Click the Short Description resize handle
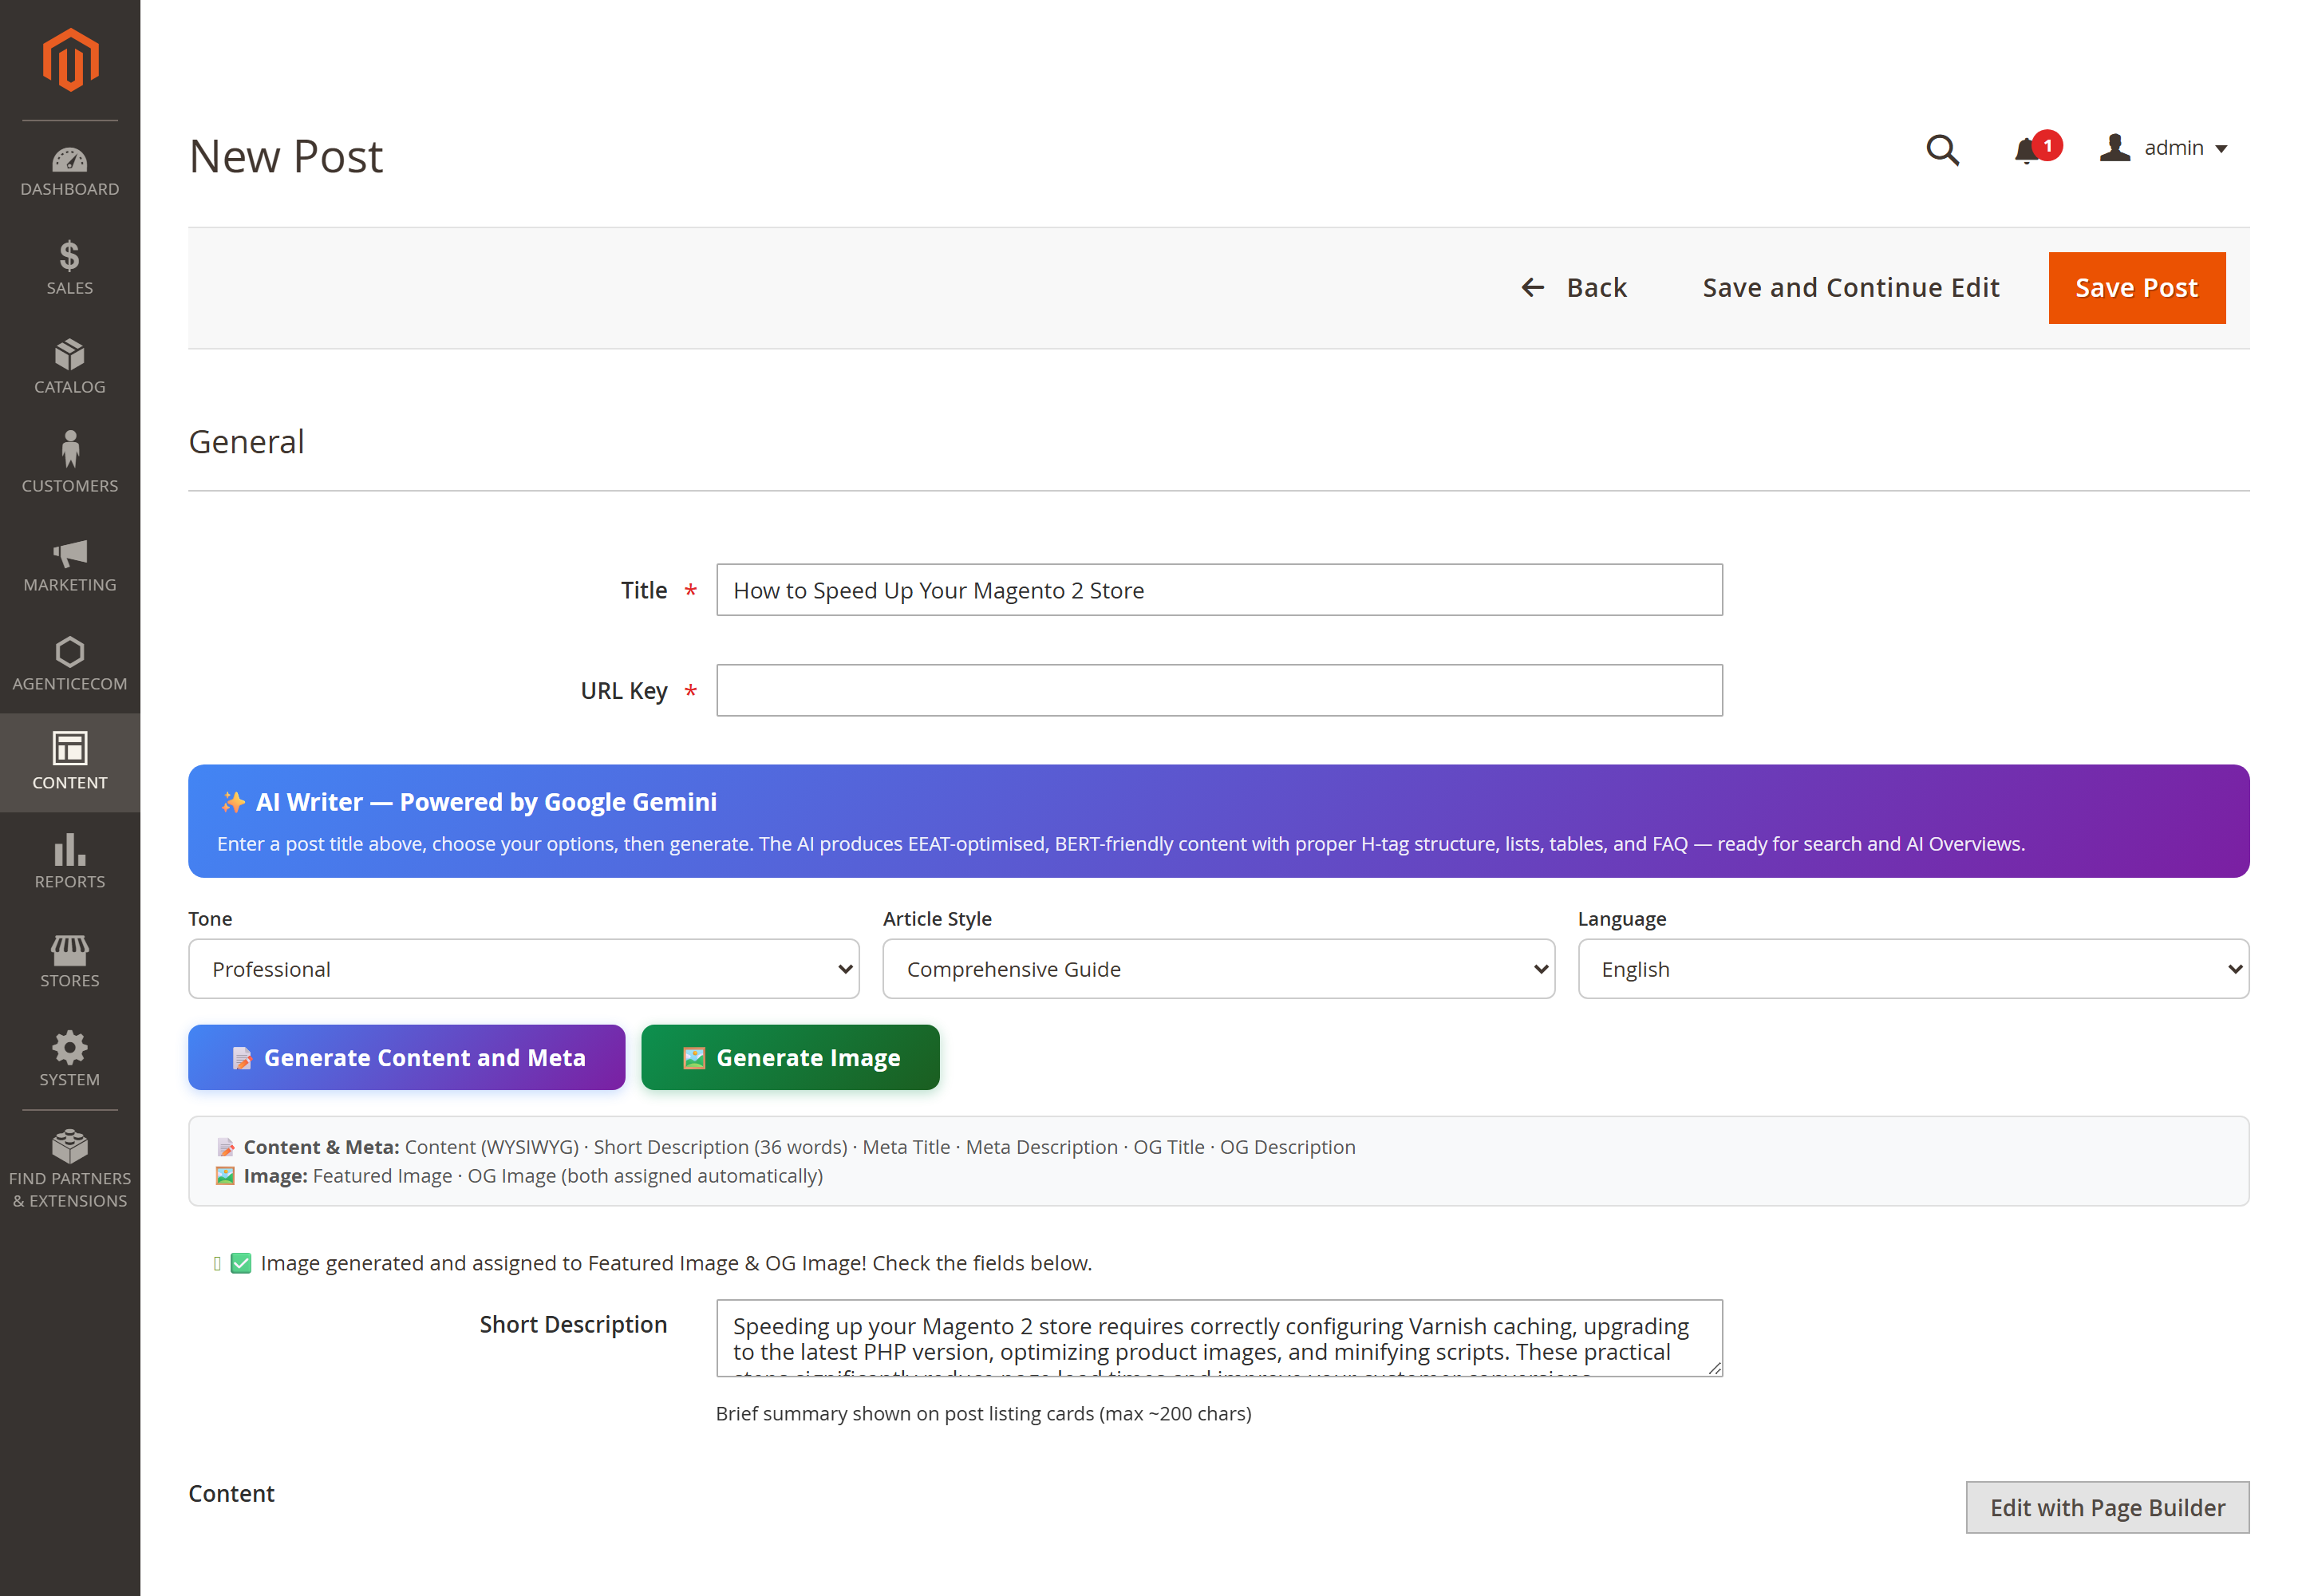The width and height of the screenshot is (2298, 1596). click(x=1714, y=1368)
